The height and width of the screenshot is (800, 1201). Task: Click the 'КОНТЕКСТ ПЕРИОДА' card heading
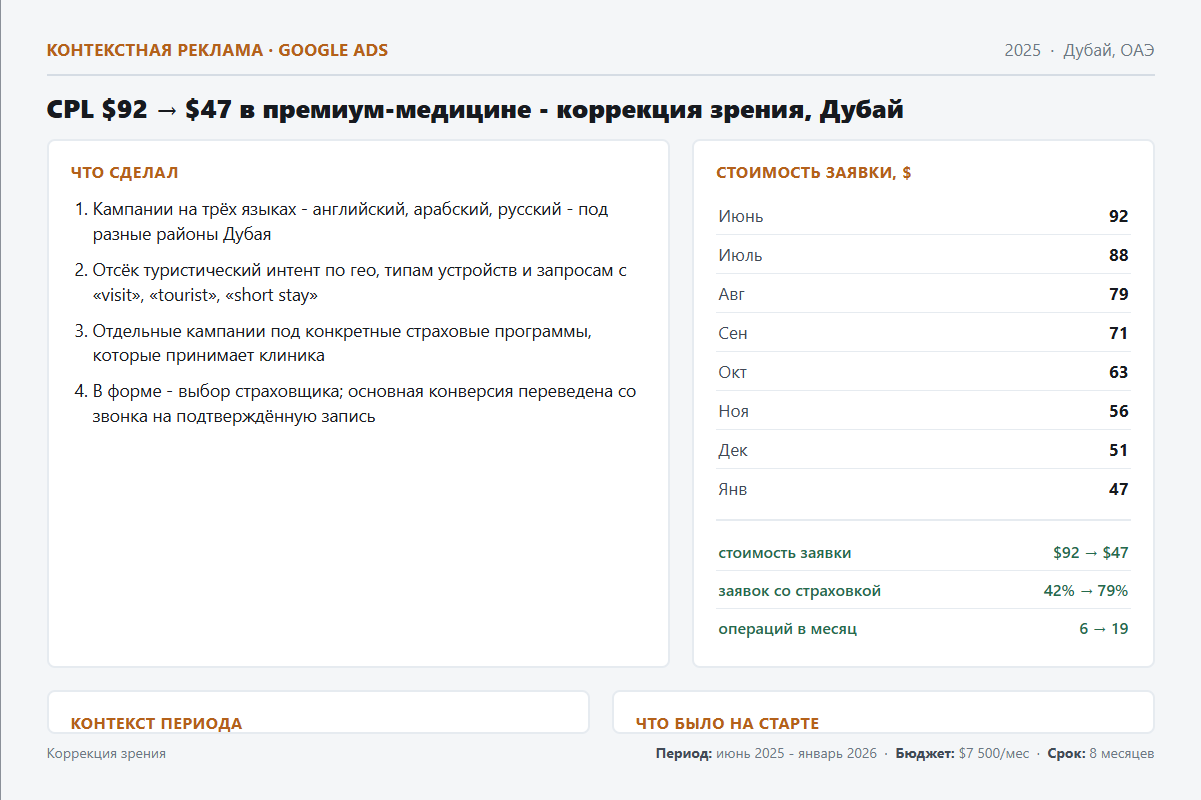coord(157,723)
